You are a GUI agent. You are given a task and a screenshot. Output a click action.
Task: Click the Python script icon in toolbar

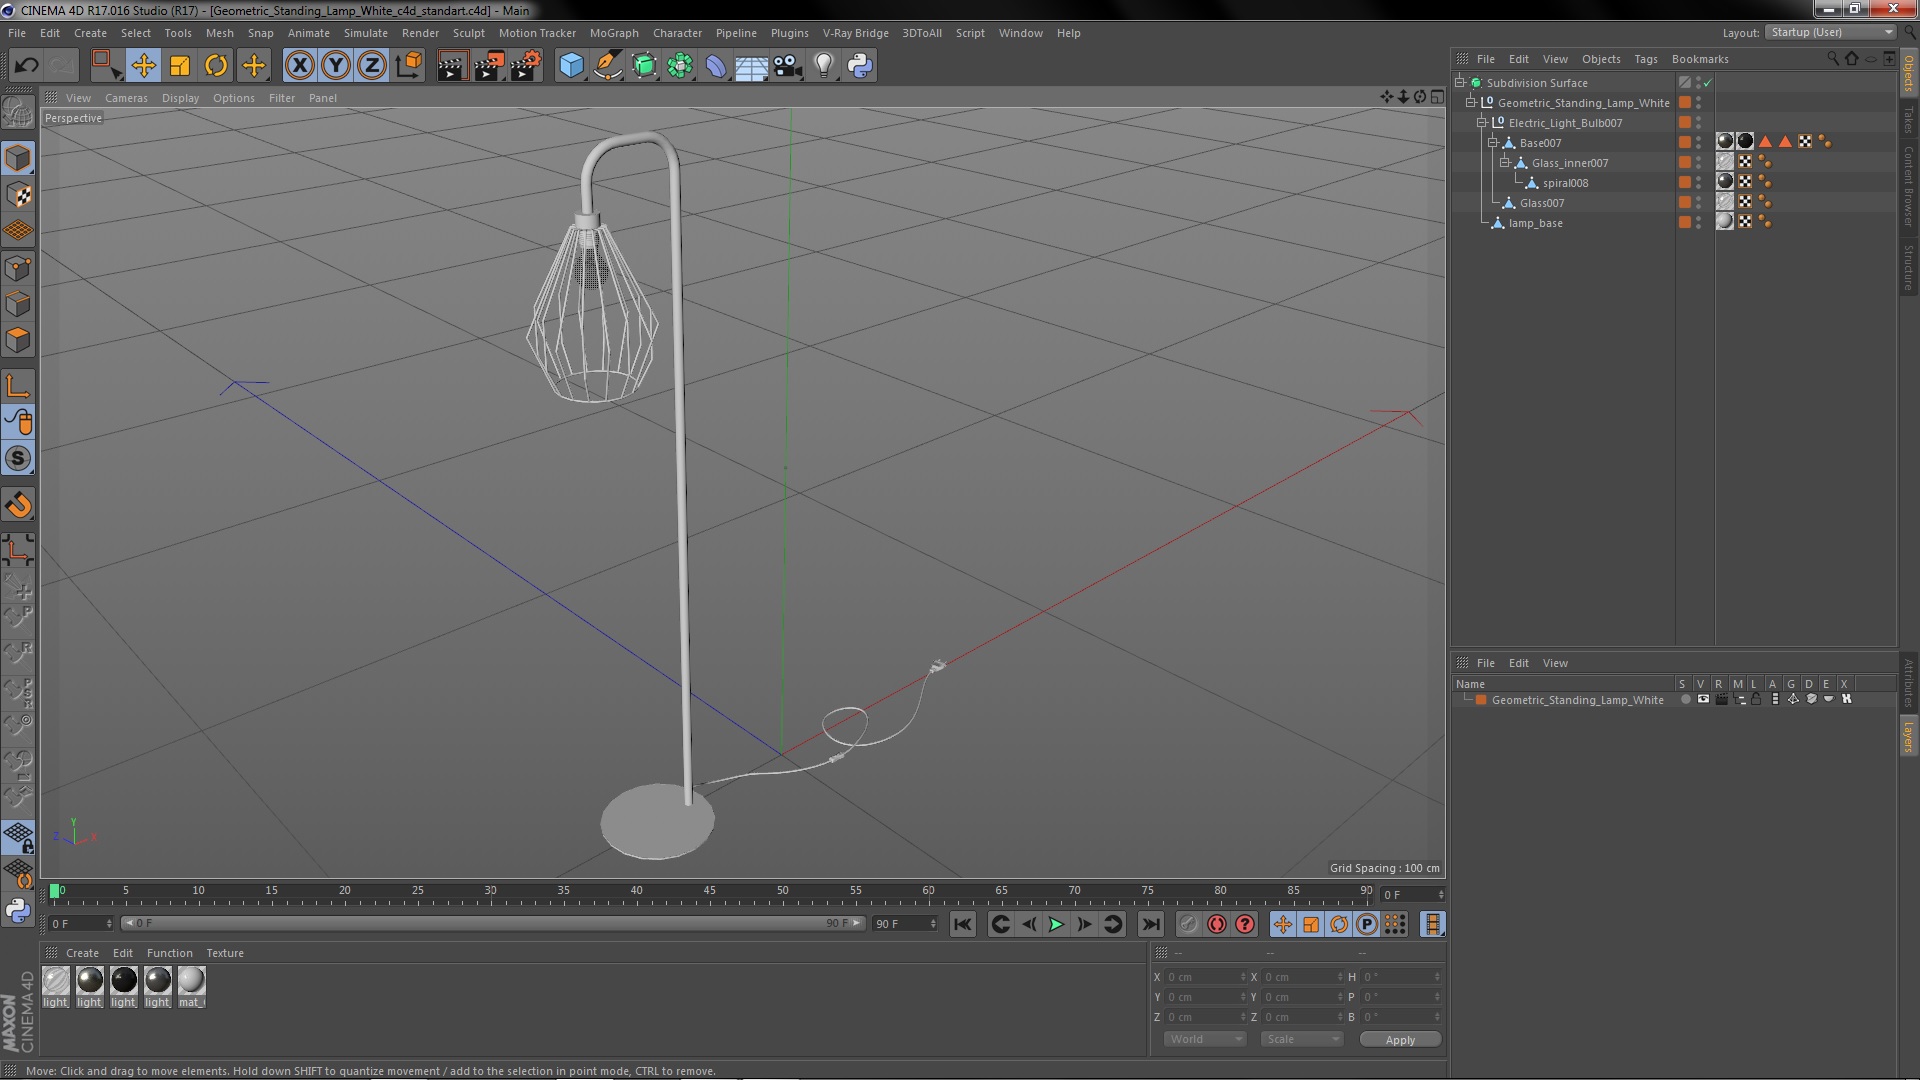[x=860, y=66]
